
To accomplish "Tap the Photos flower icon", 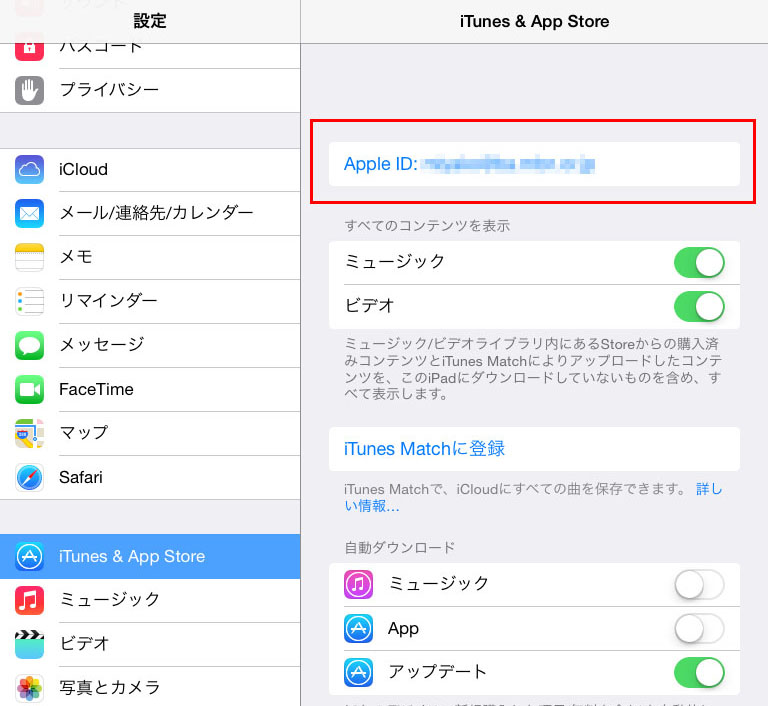I will tap(29, 688).
